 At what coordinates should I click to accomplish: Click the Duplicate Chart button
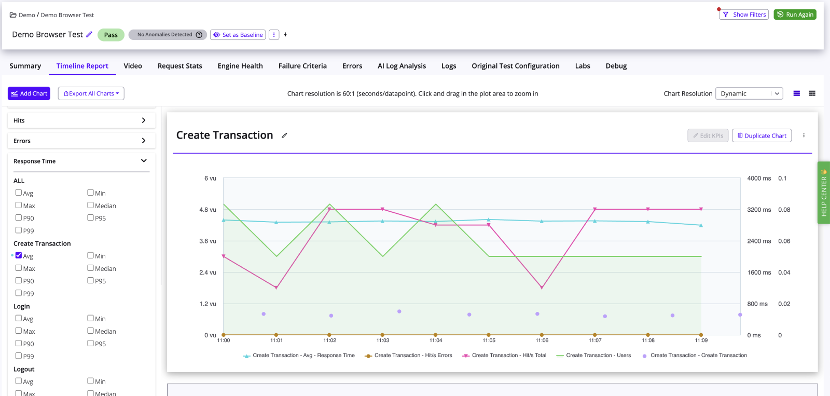[x=762, y=136]
